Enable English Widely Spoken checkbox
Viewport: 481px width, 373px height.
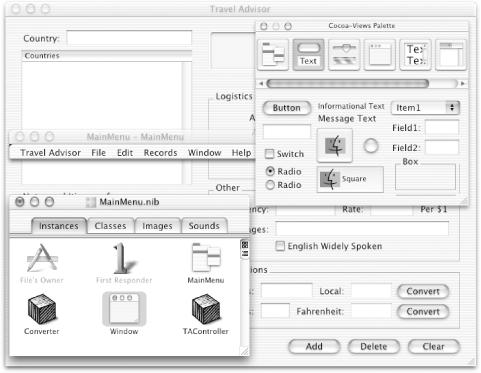[280, 246]
